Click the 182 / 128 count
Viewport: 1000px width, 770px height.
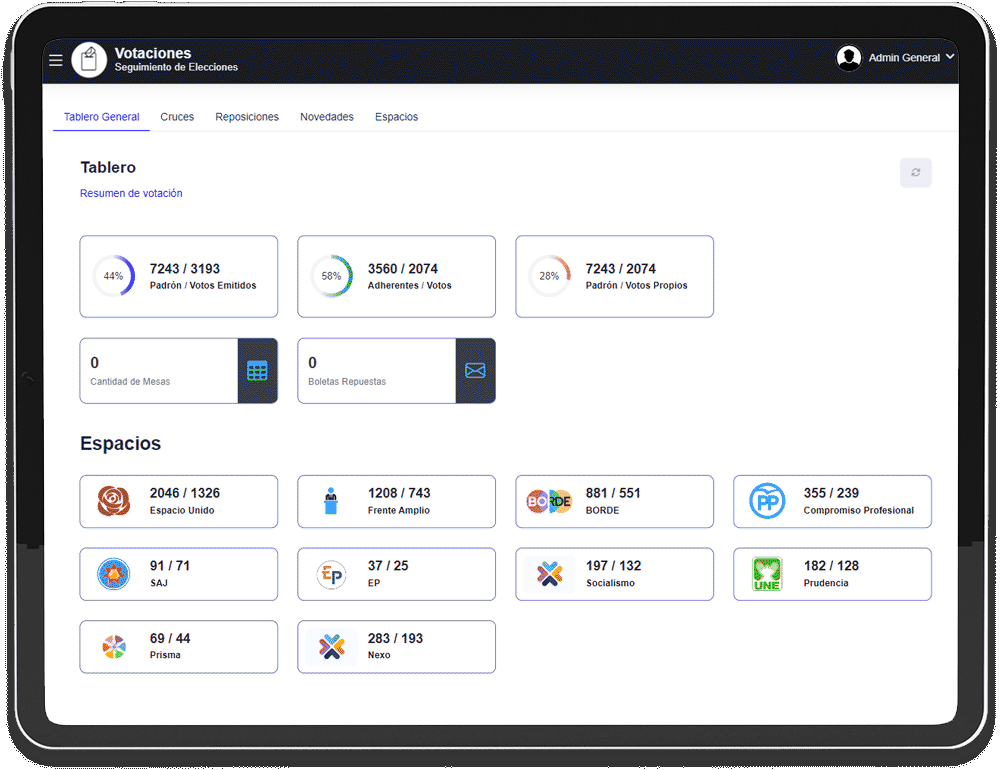831,566
